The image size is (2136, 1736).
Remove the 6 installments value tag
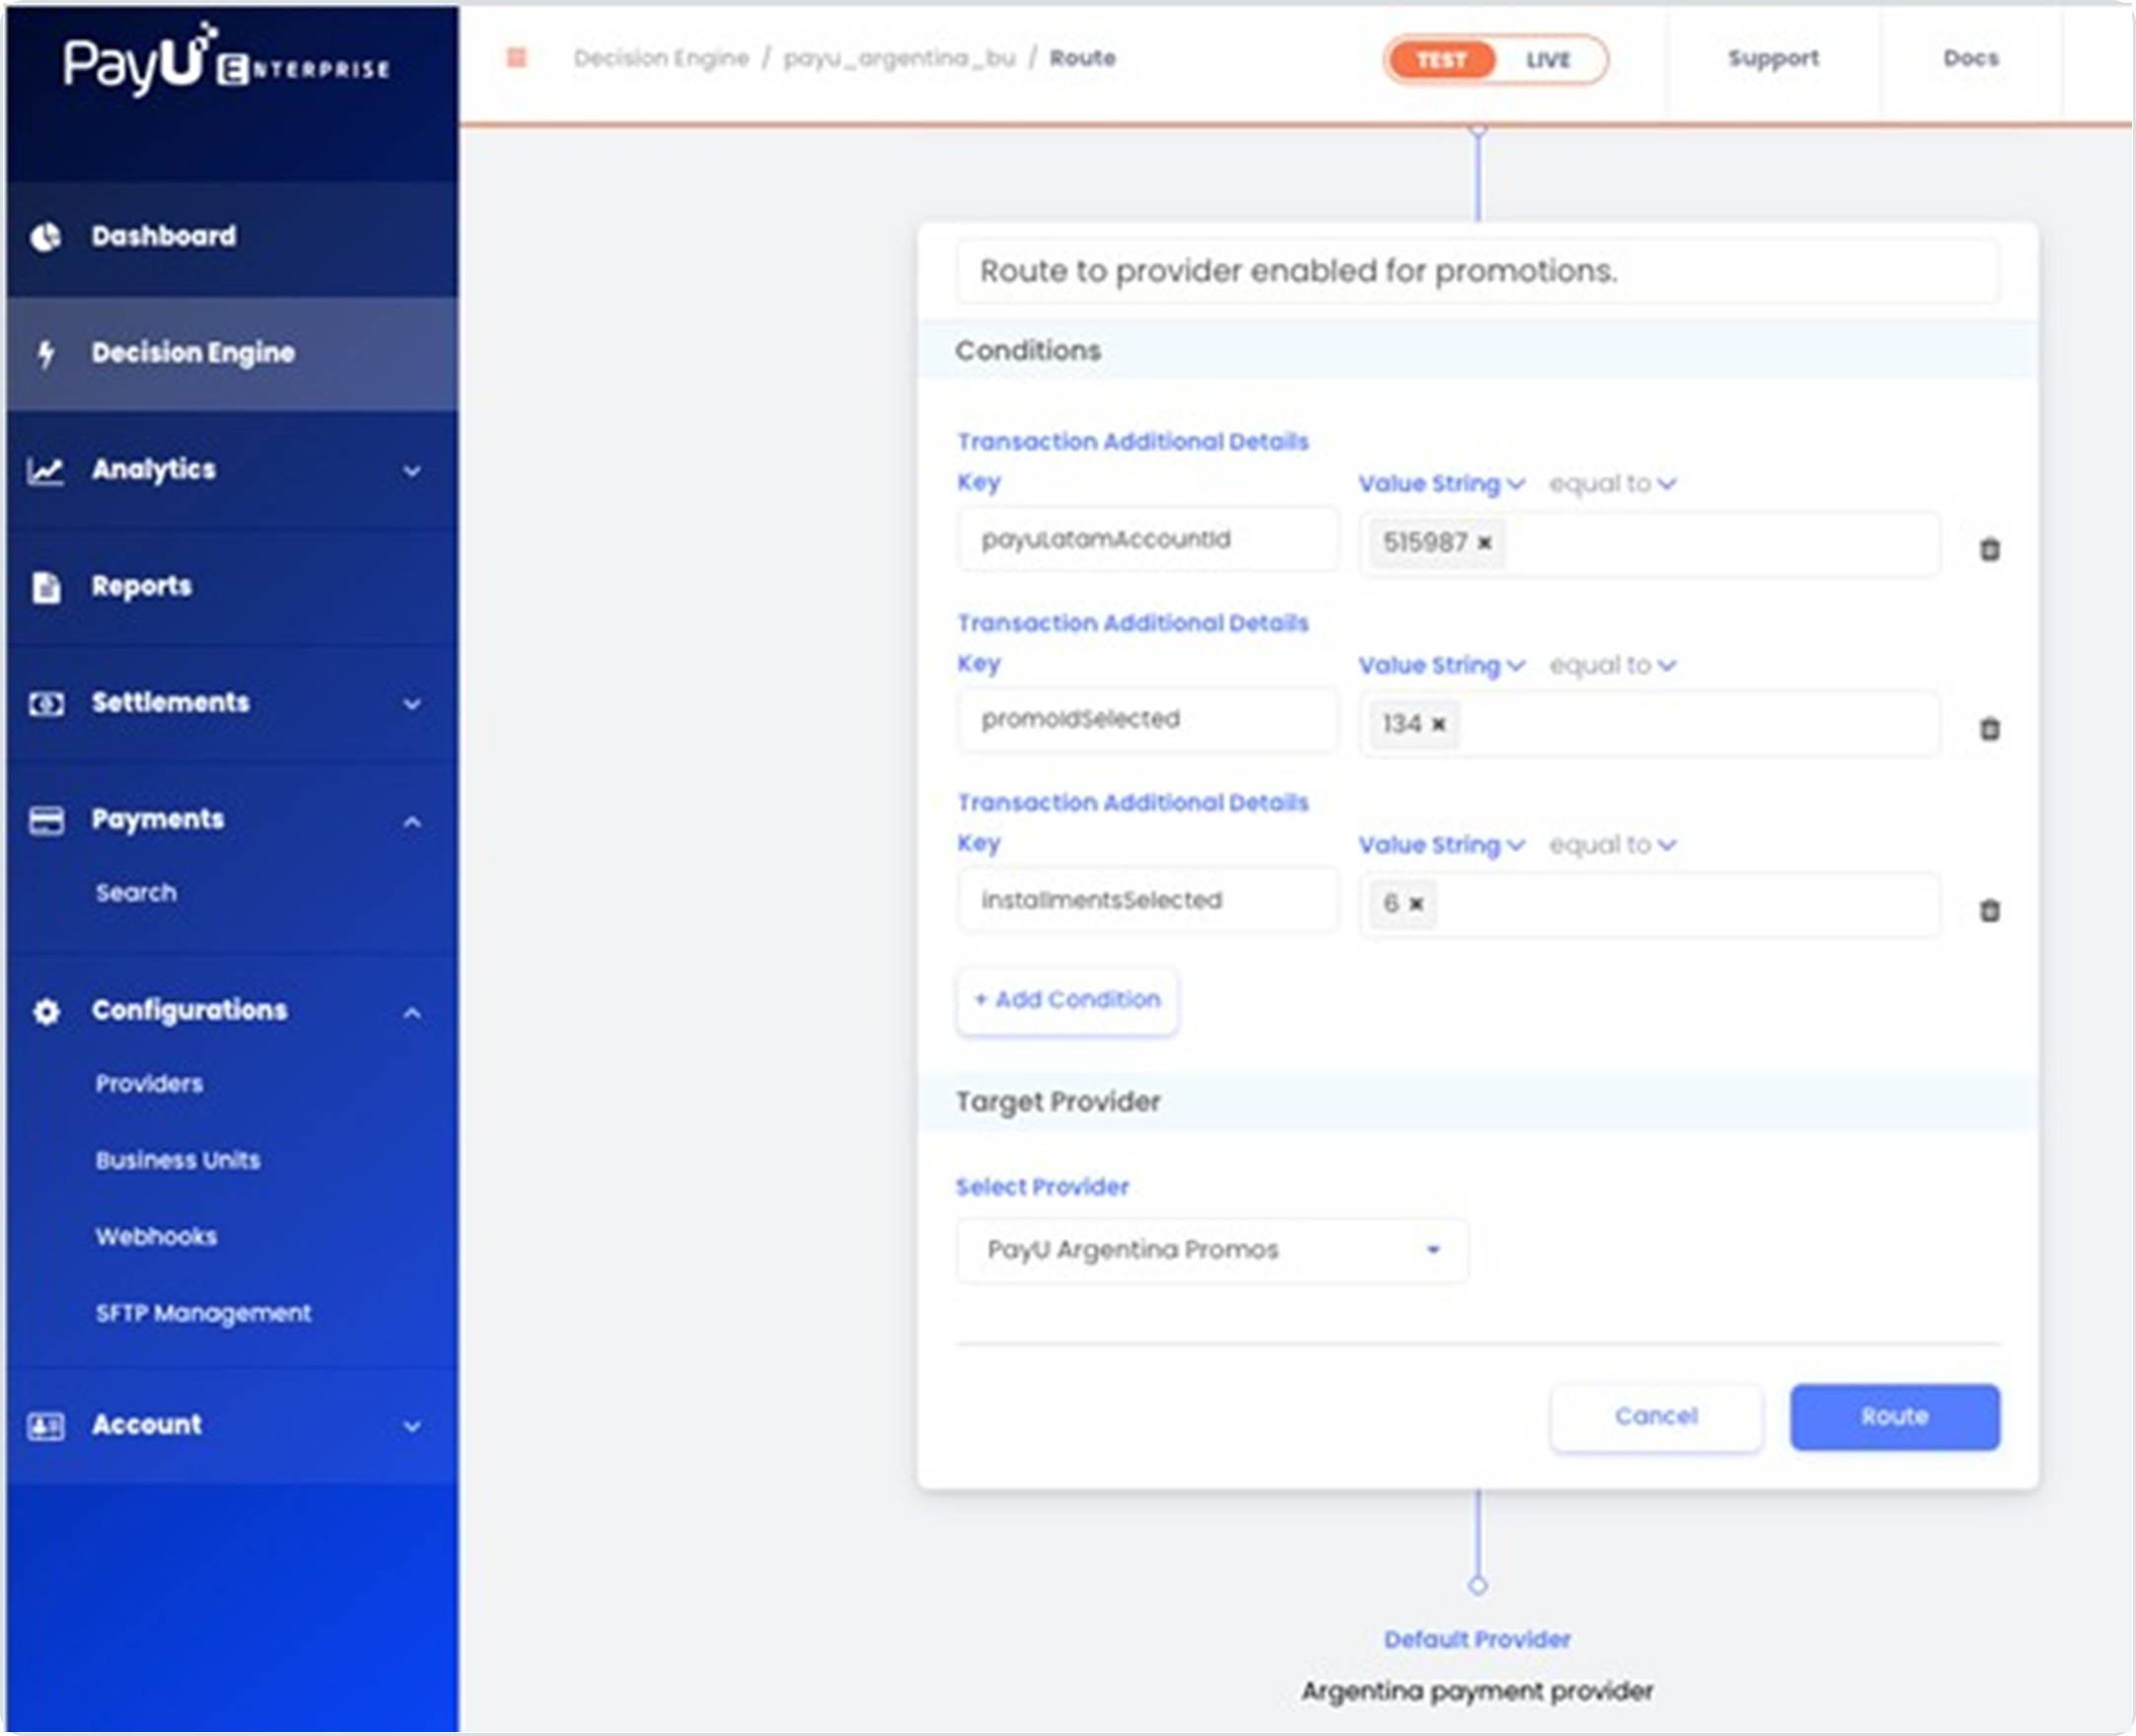[1416, 904]
